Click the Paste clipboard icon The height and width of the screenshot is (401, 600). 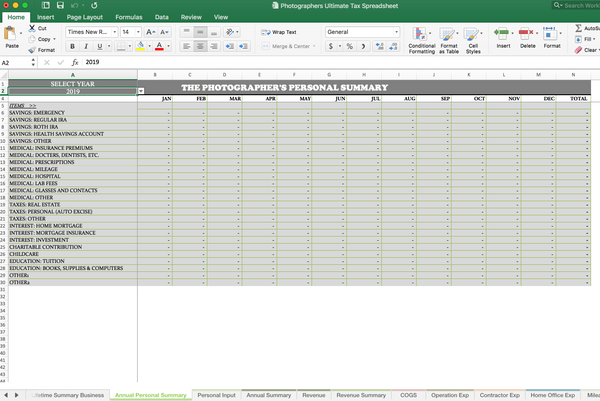point(10,34)
